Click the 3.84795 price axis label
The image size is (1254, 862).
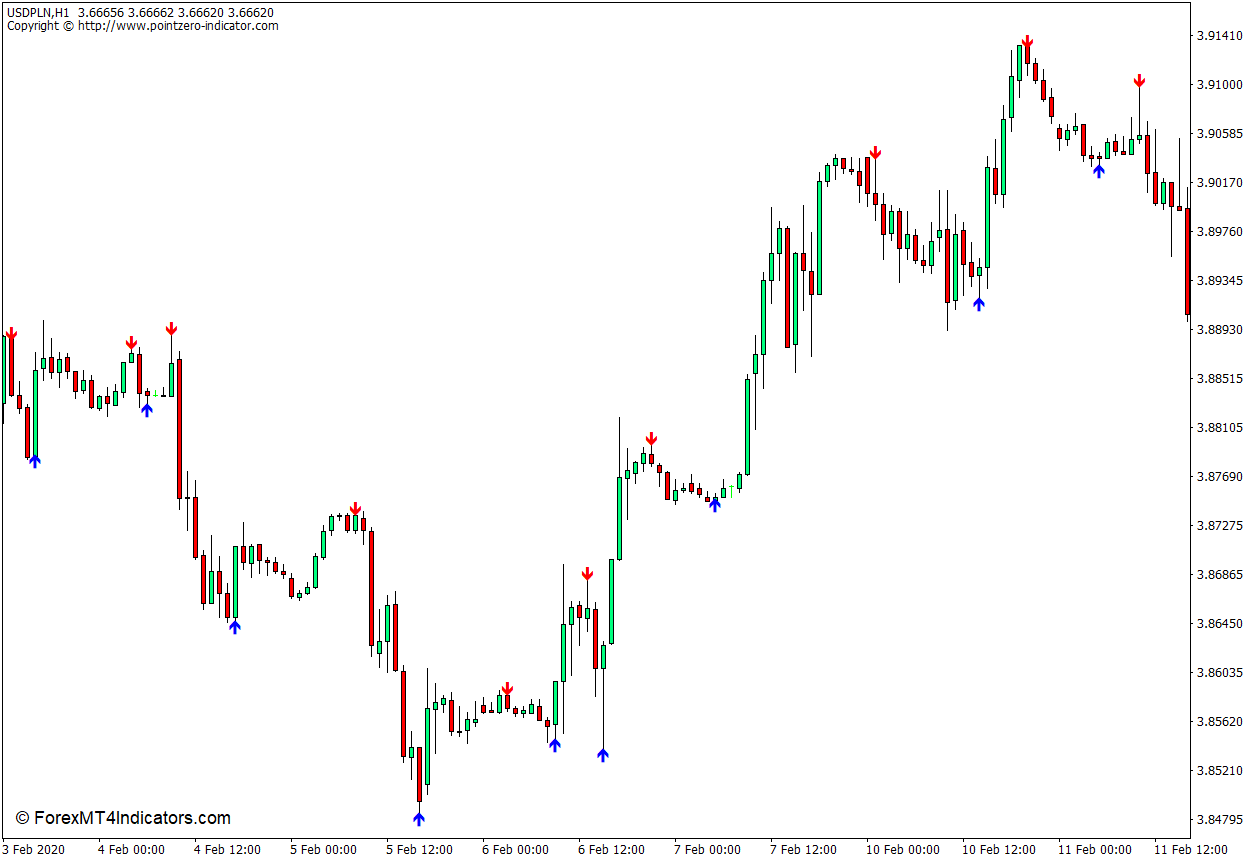coord(1218,820)
